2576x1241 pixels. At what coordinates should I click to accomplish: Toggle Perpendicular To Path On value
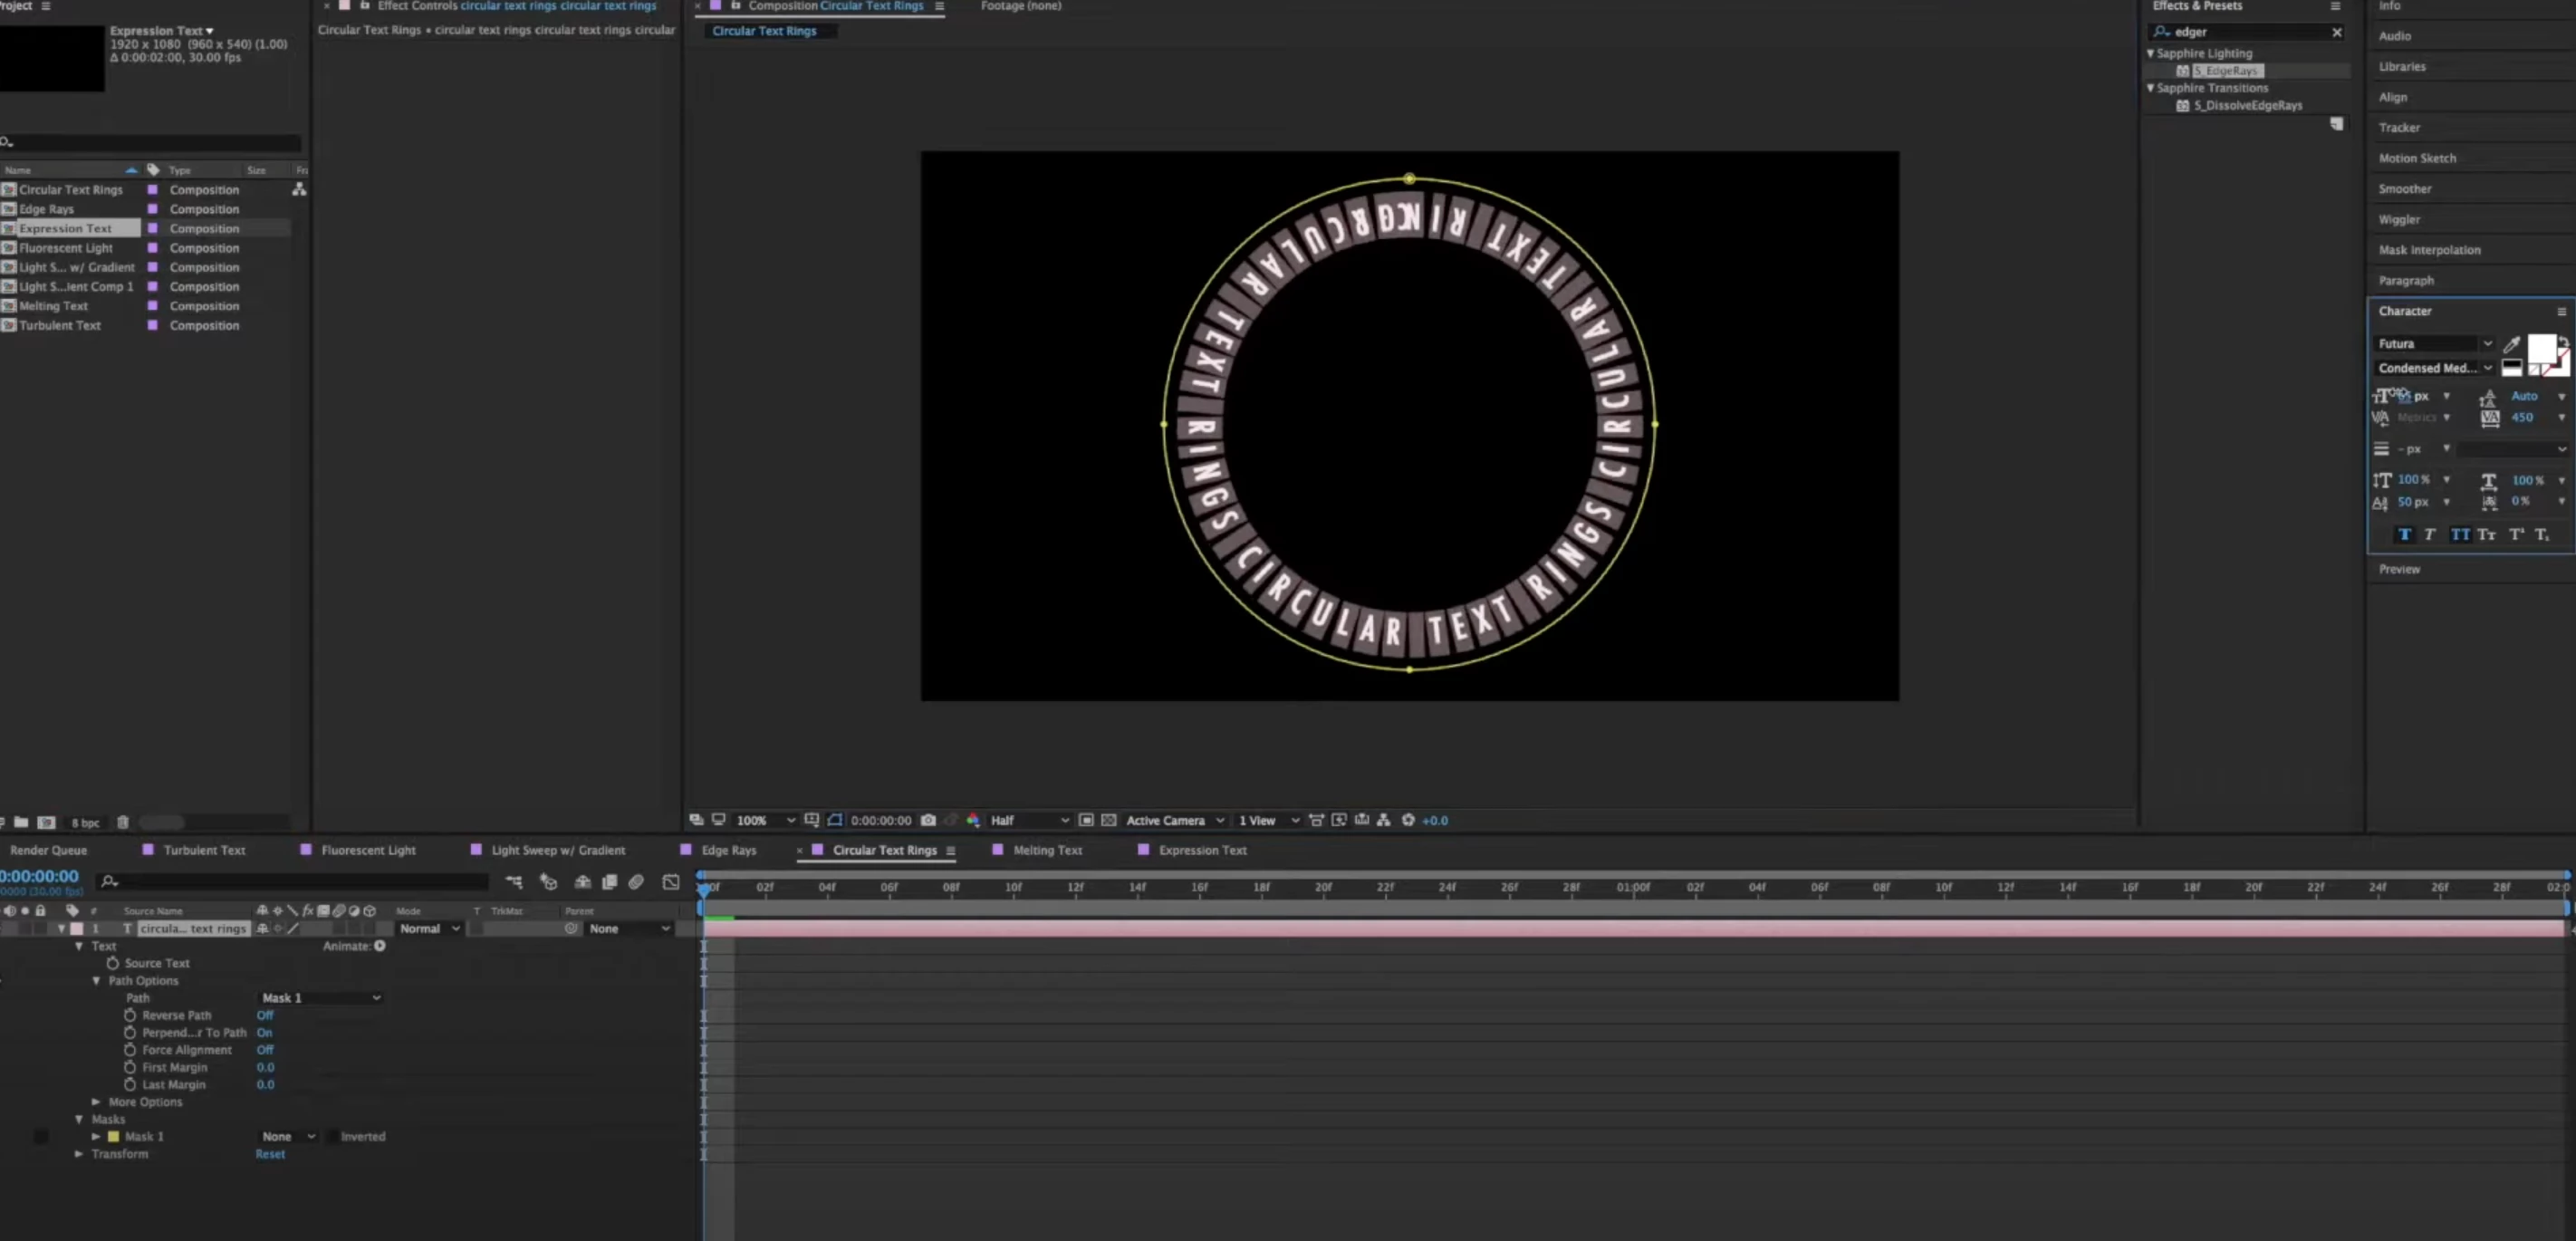tap(264, 1033)
